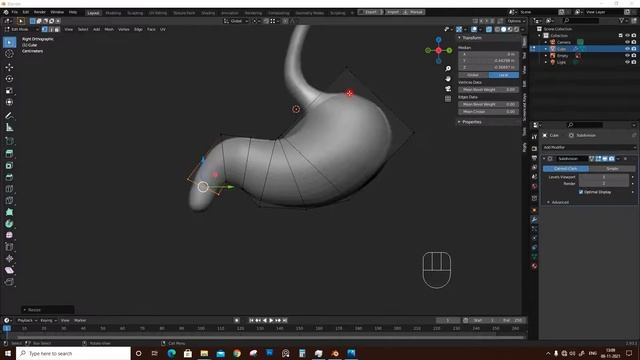Click the Local button under Median
Viewport: 640px width, 360px height.
pyautogui.click(x=504, y=75)
